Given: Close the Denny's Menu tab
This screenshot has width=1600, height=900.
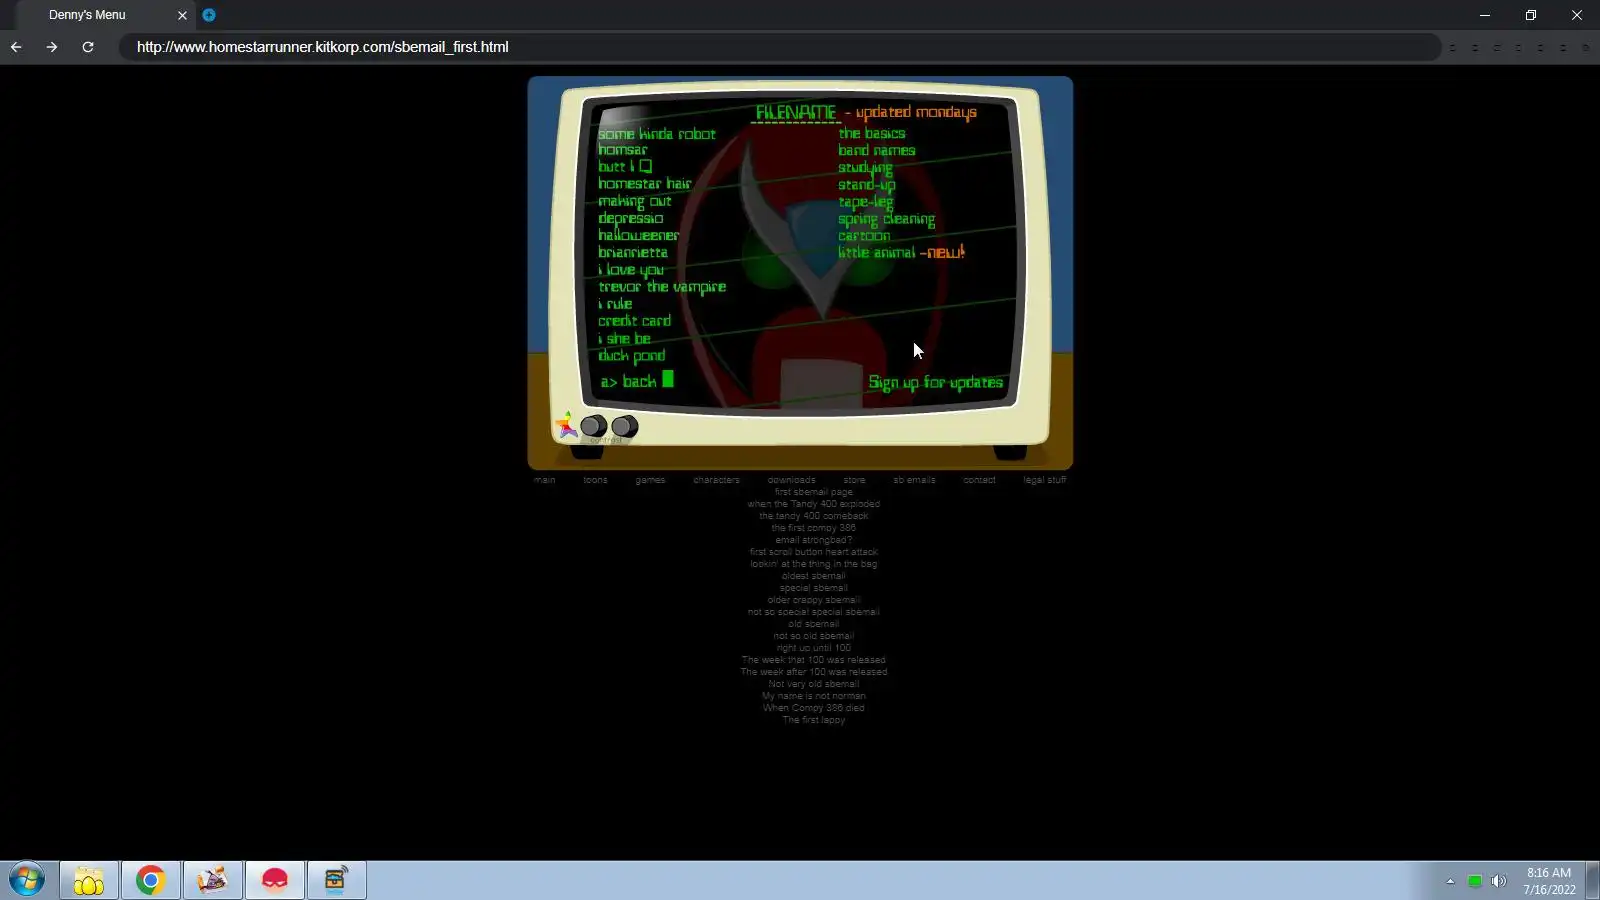Looking at the screenshot, I should coord(182,15).
